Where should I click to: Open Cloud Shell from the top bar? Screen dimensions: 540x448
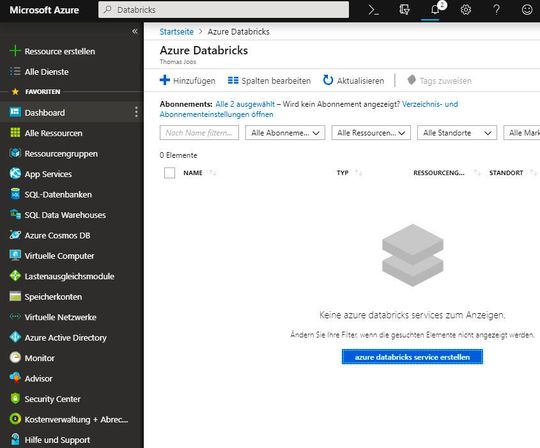tap(374, 10)
